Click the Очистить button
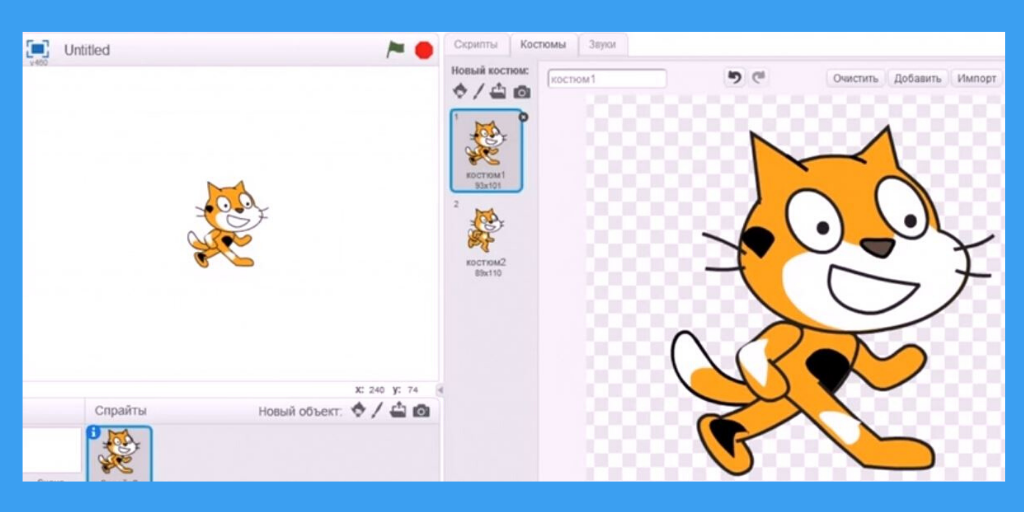Viewport: 1024px width, 512px height. (856, 78)
